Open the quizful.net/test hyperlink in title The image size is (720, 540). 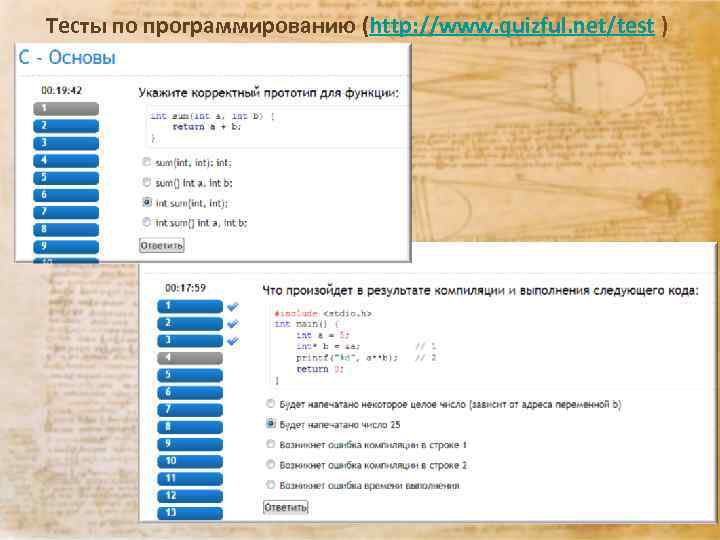[x=512, y=26]
